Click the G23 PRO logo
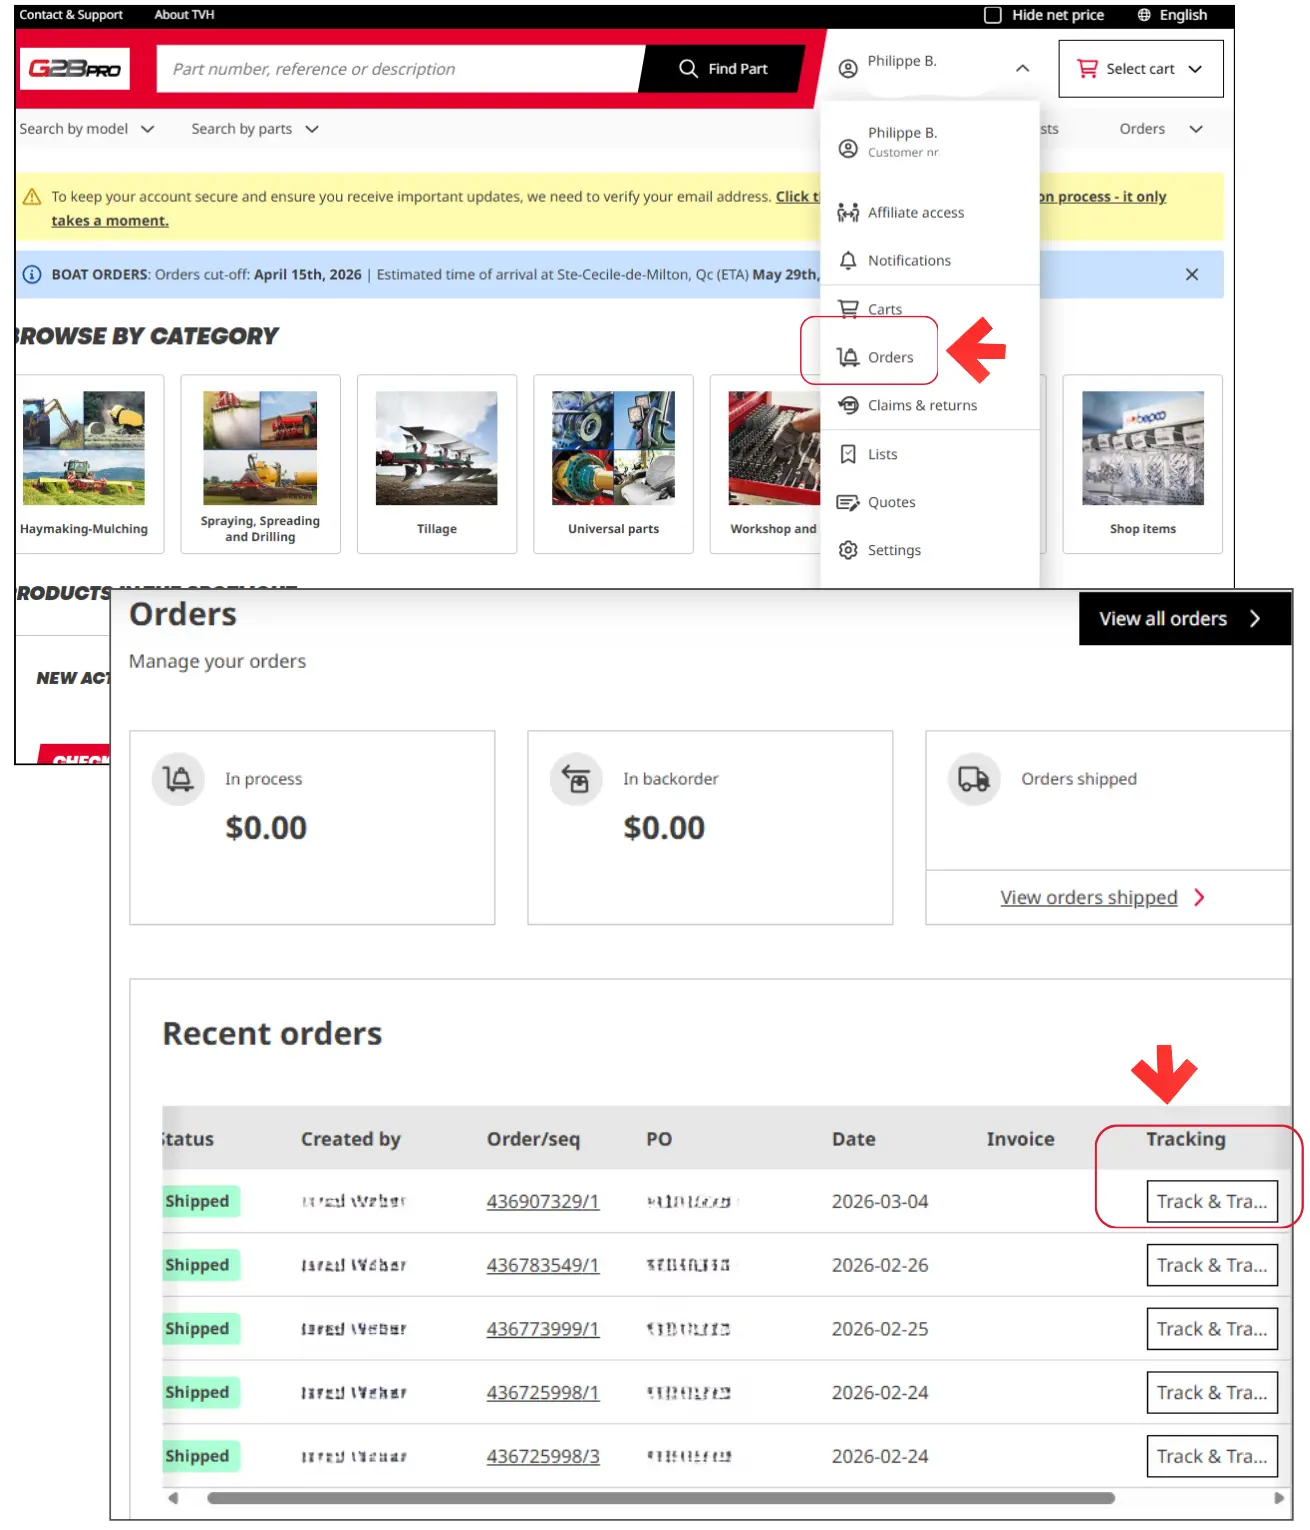This screenshot has width=1310, height=1530. (75, 69)
